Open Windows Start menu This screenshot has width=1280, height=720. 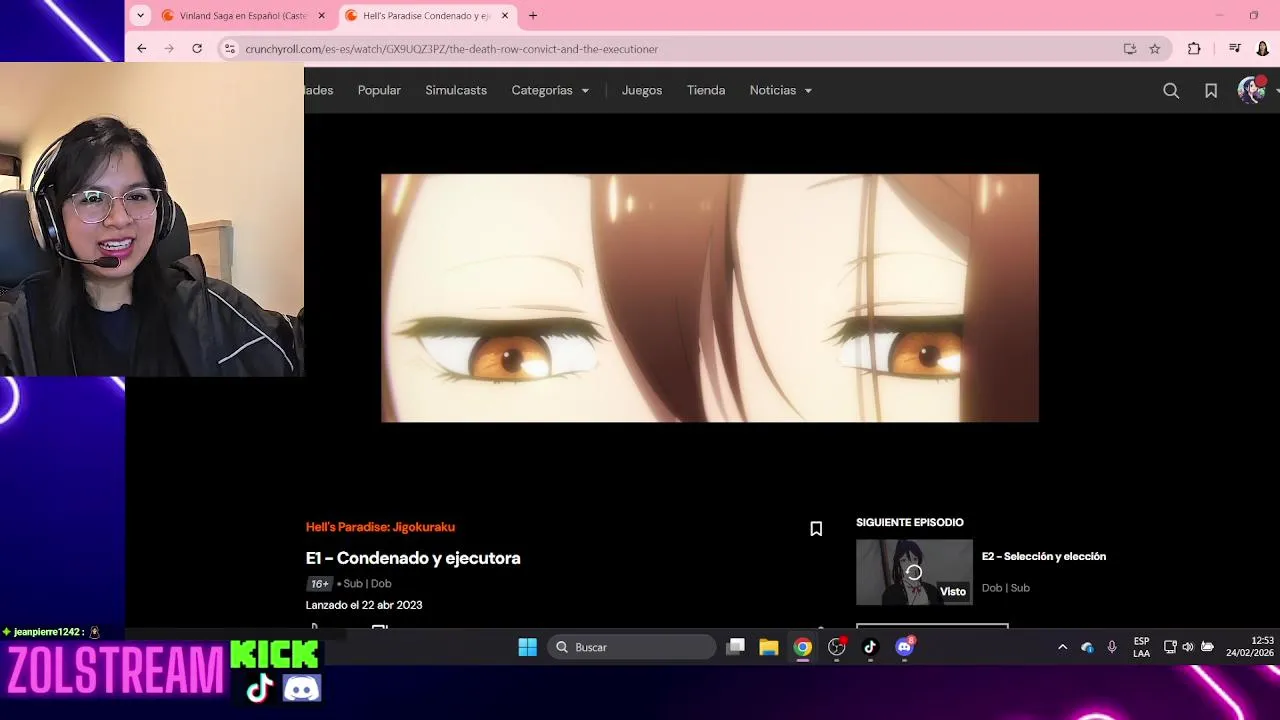tap(528, 647)
